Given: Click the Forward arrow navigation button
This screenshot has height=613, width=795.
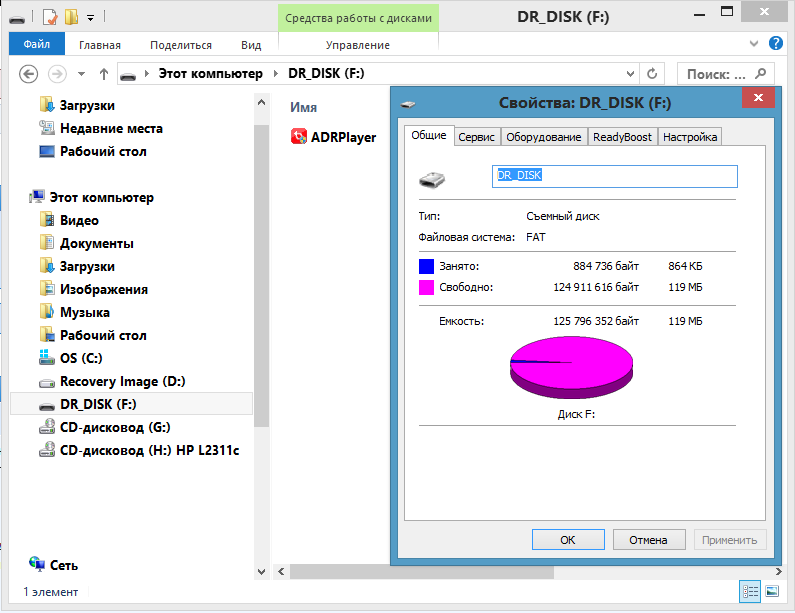Looking at the screenshot, I should click(57, 74).
